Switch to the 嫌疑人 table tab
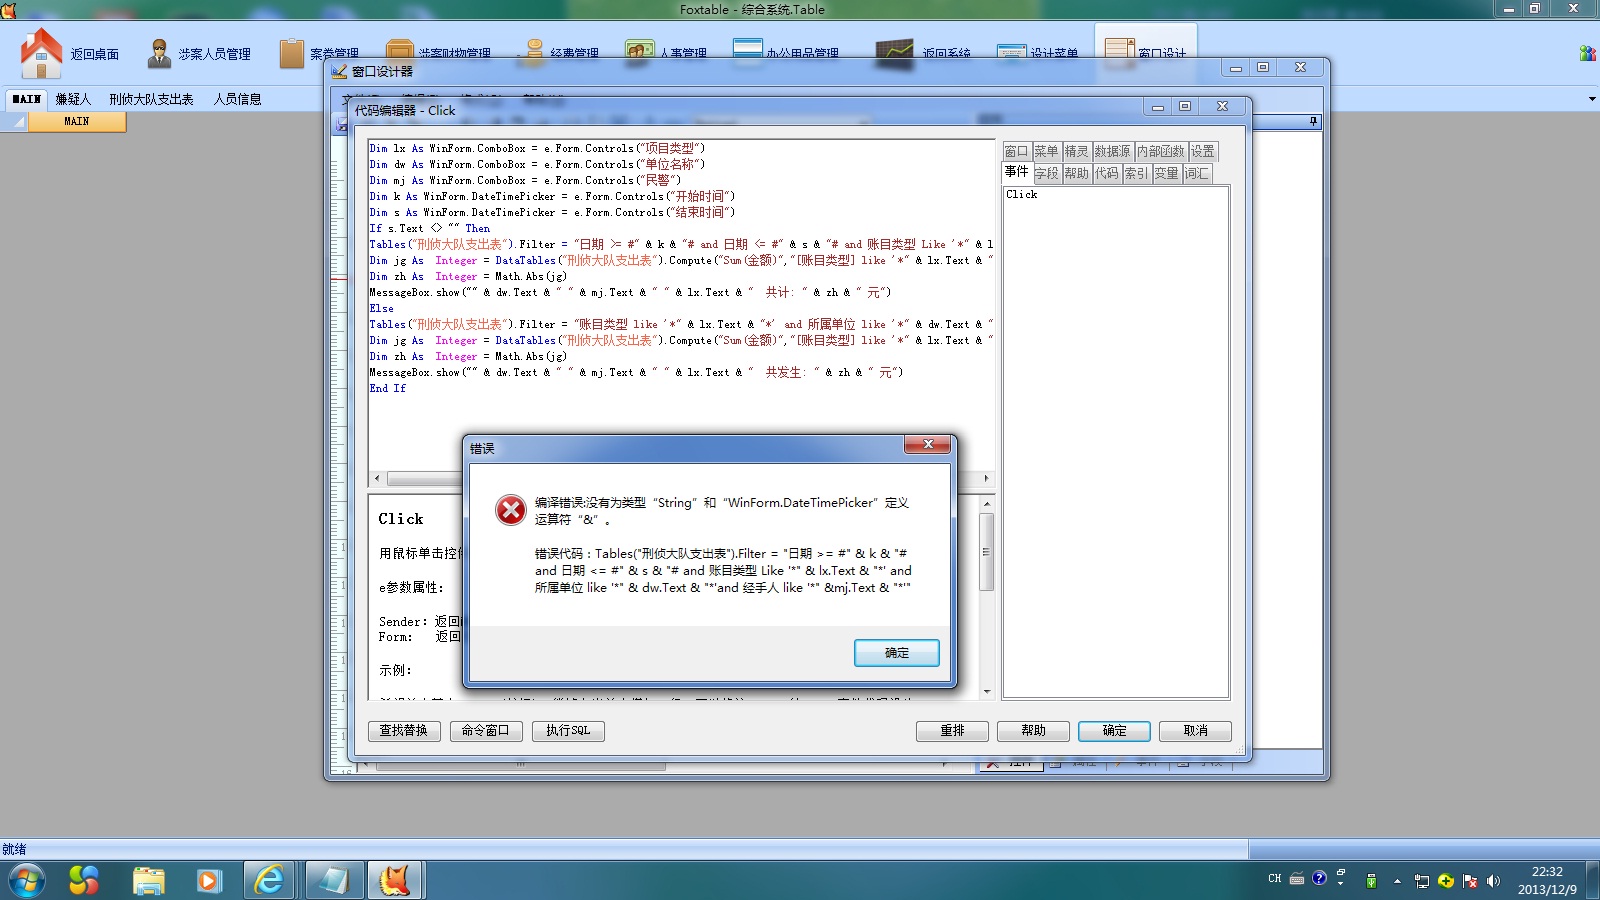The height and width of the screenshot is (900, 1600). [73, 99]
